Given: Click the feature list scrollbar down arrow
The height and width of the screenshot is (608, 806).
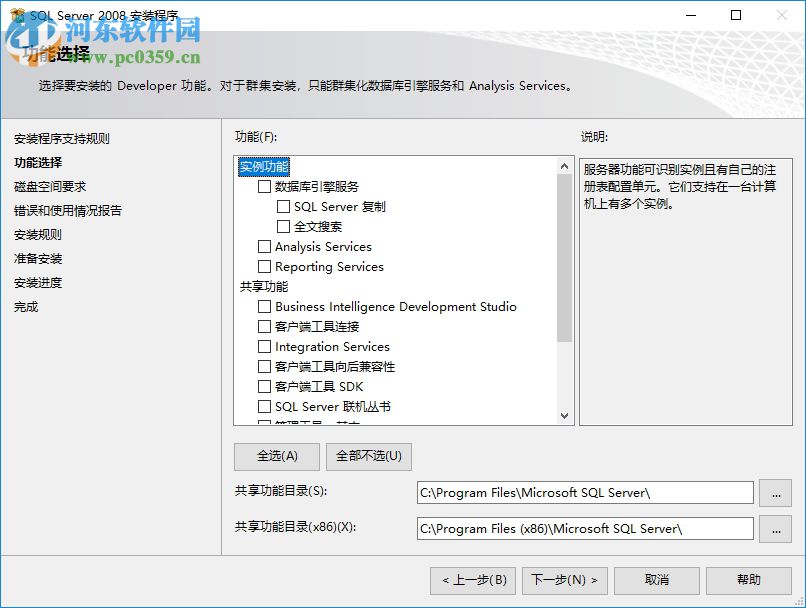Looking at the screenshot, I should coord(563,417).
